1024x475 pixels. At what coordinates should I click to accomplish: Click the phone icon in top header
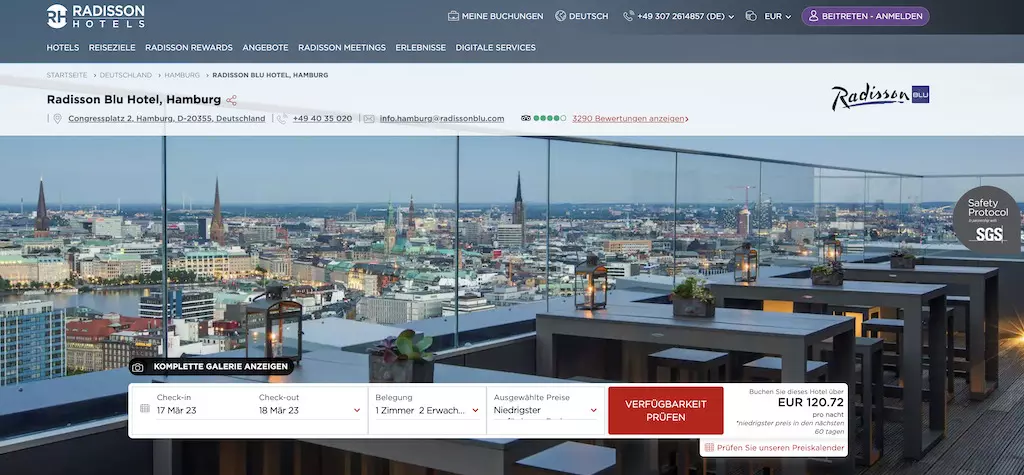[628, 16]
